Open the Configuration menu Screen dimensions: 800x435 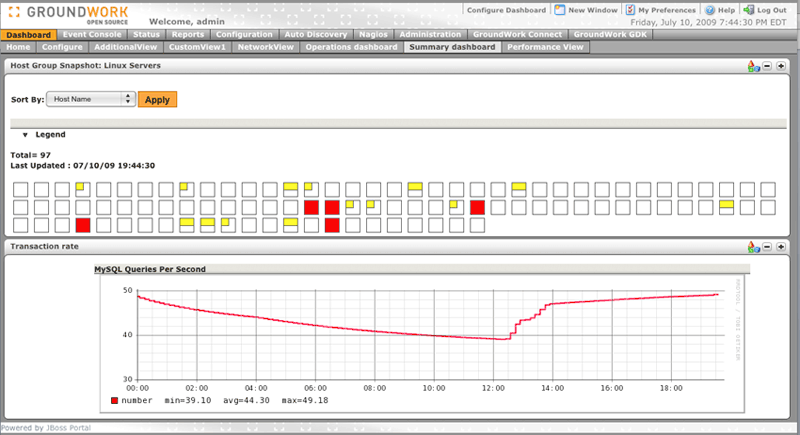pos(244,34)
